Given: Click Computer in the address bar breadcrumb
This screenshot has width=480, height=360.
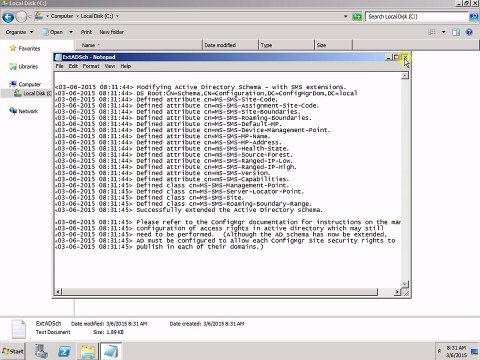Looking at the screenshot, I should pyautogui.click(x=62, y=16).
